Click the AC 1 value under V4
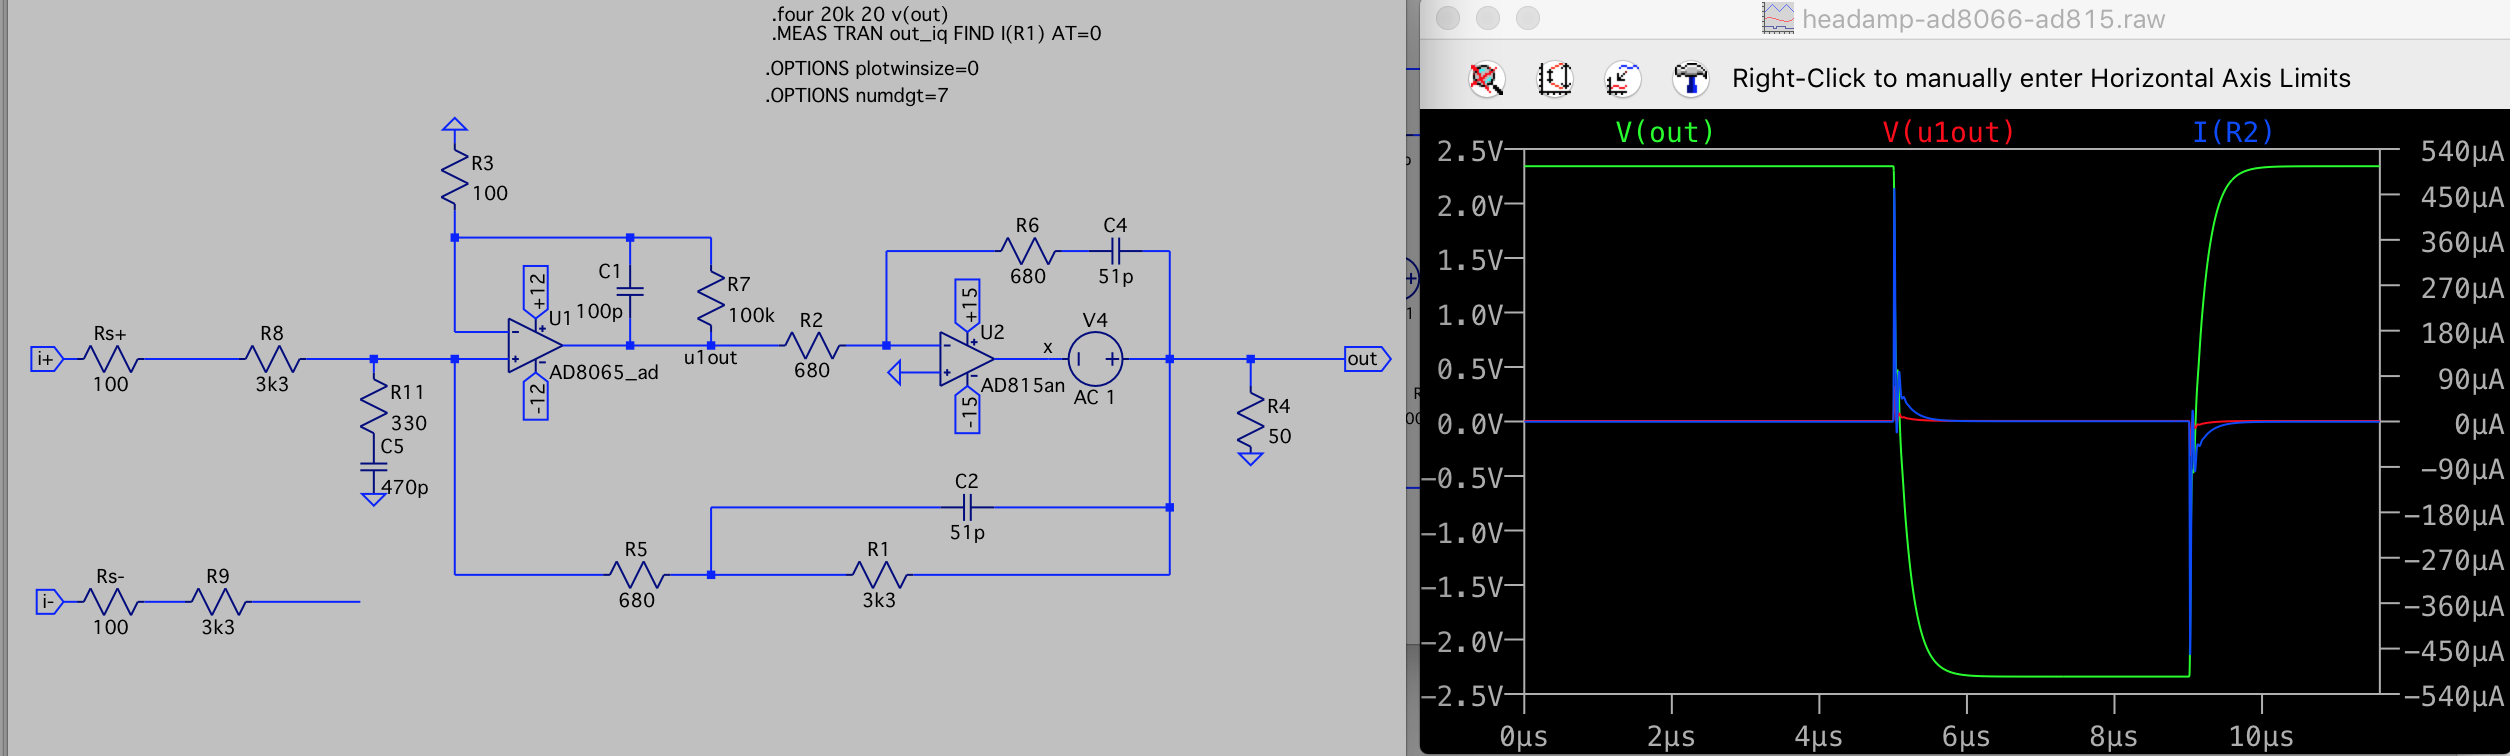 pyautogui.click(x=1094, y=397)
